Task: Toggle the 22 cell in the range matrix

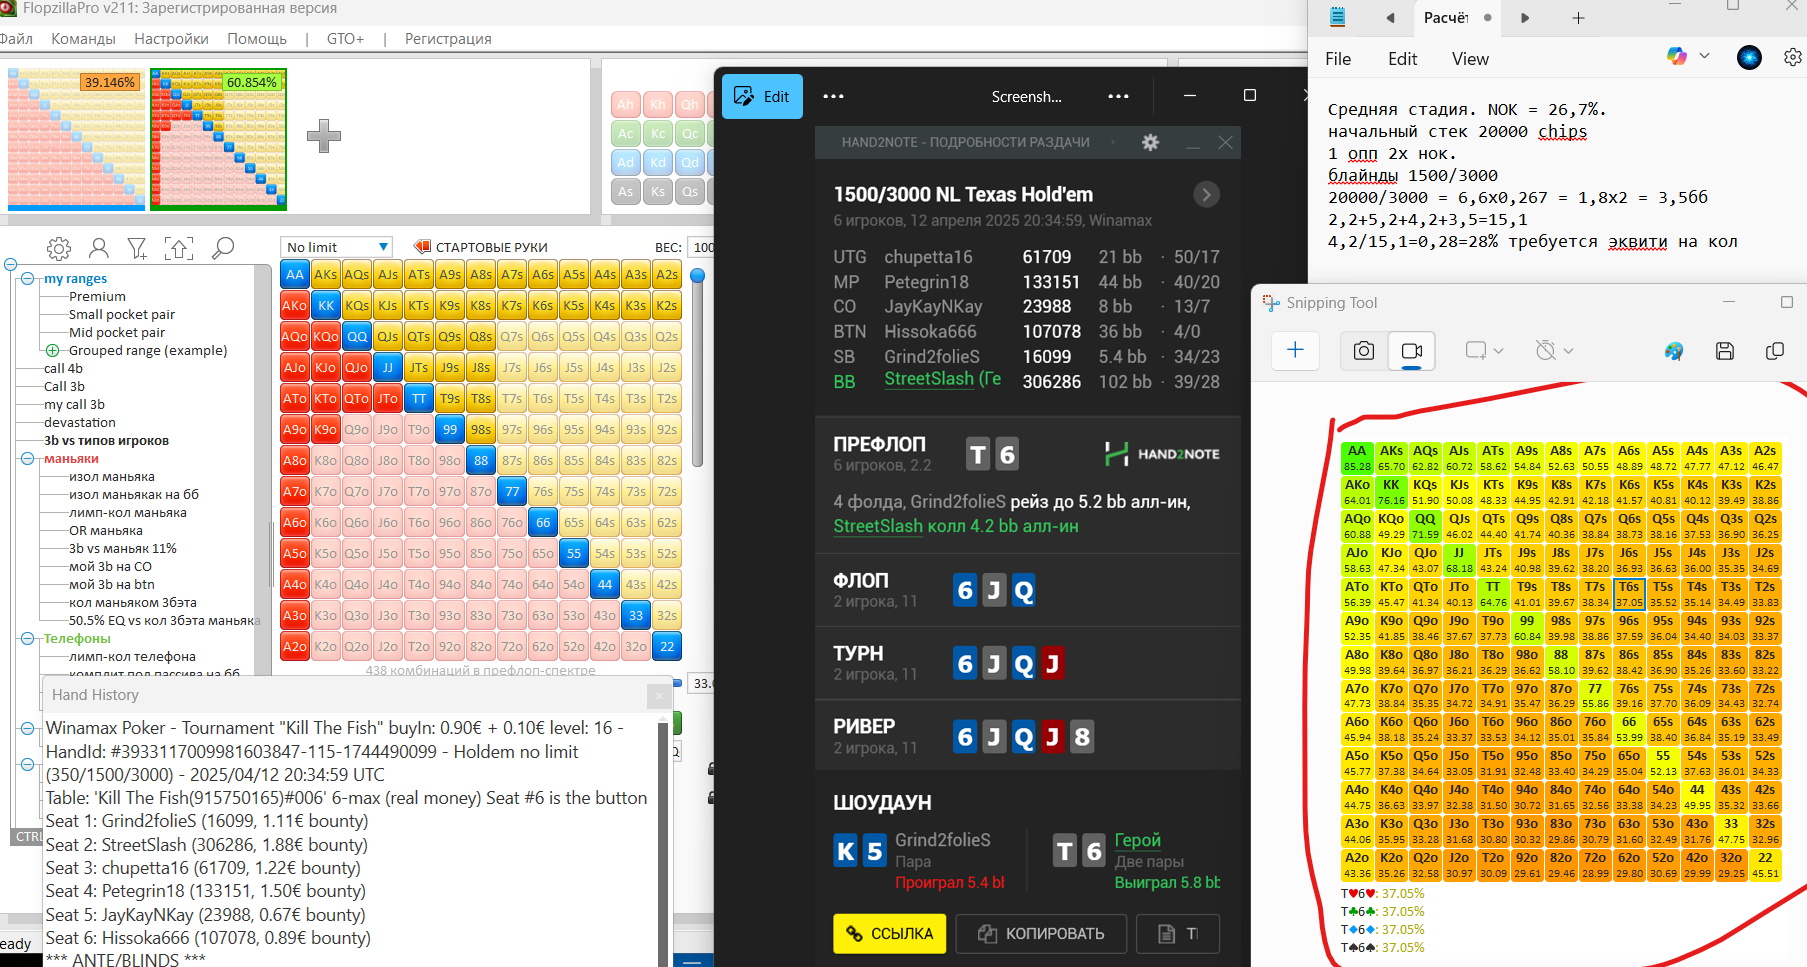Action: coord(667,646)
